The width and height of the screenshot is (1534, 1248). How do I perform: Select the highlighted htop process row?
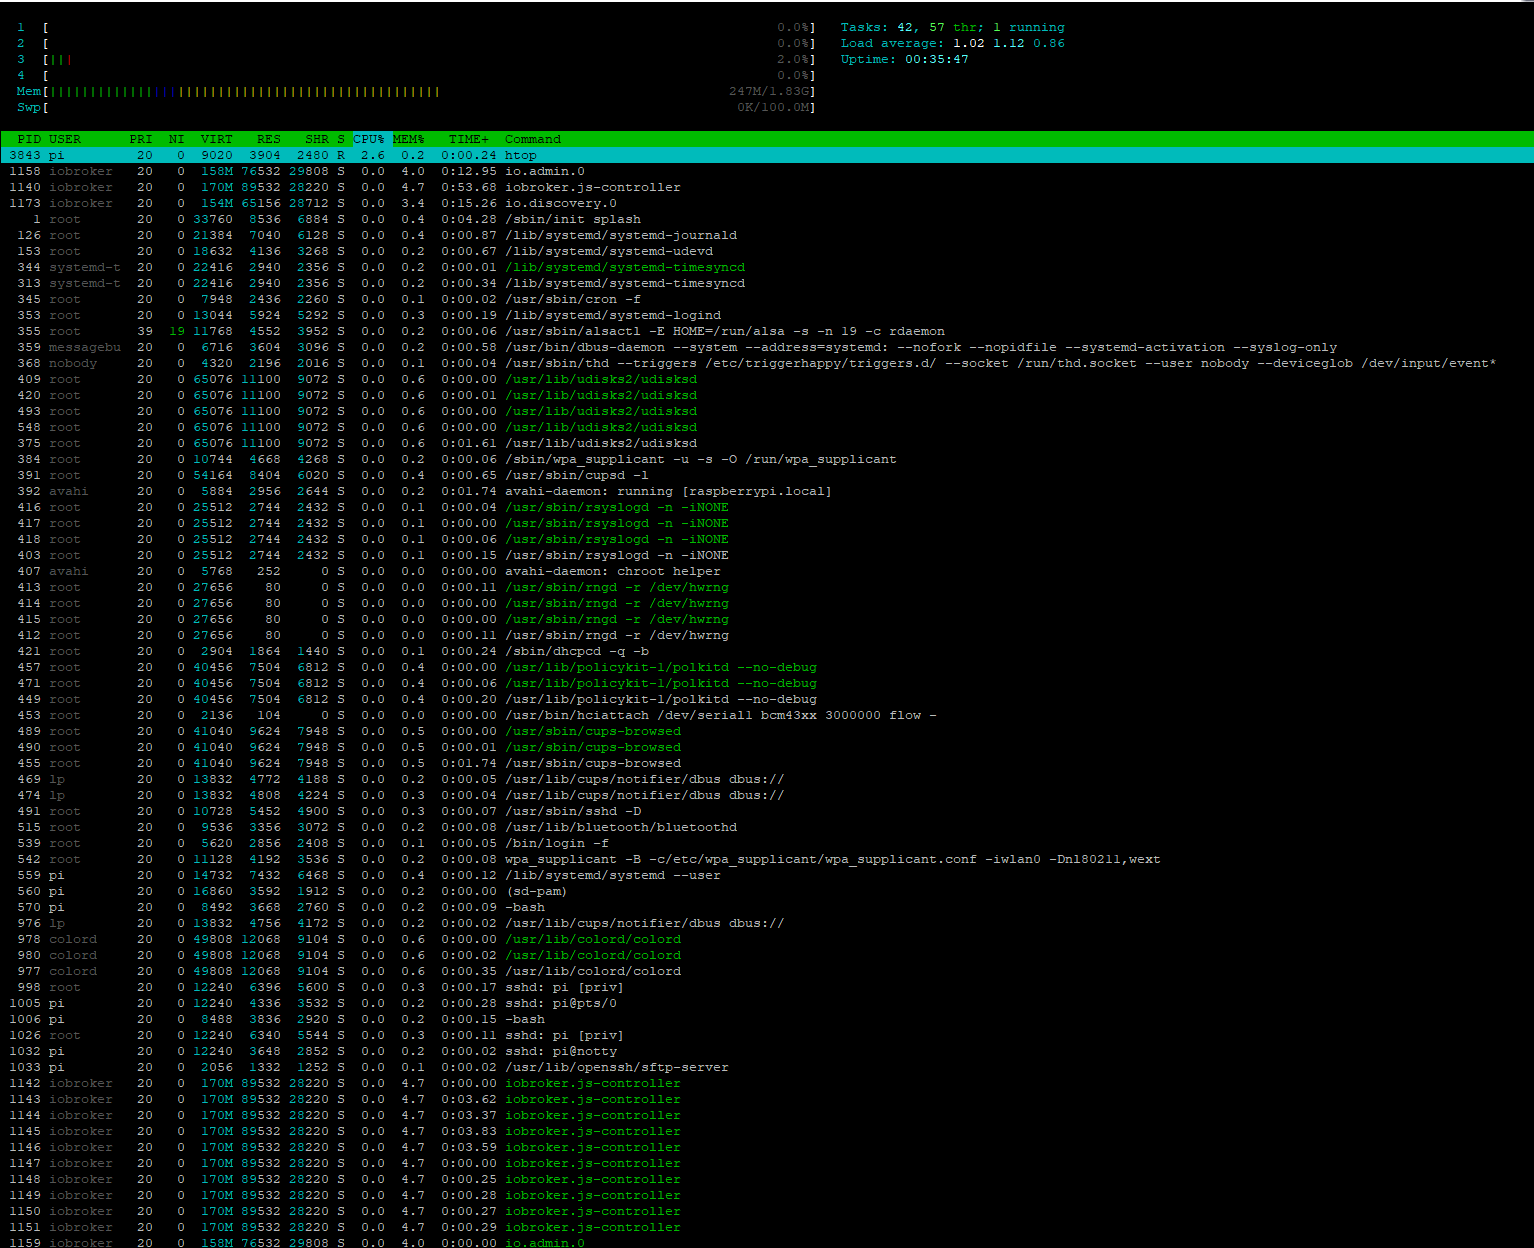[767, 155]
